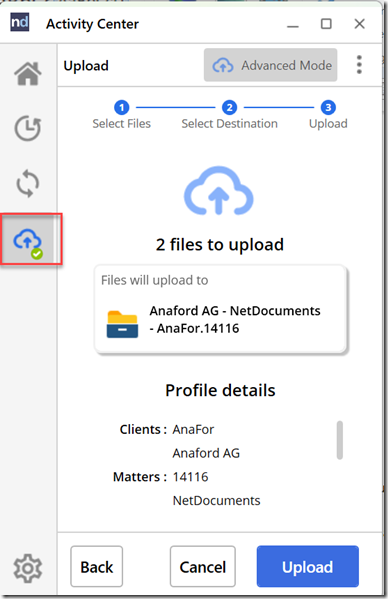
Task: Click the Anaford AG - NetDocuments destination text
Action: (234, 319)
